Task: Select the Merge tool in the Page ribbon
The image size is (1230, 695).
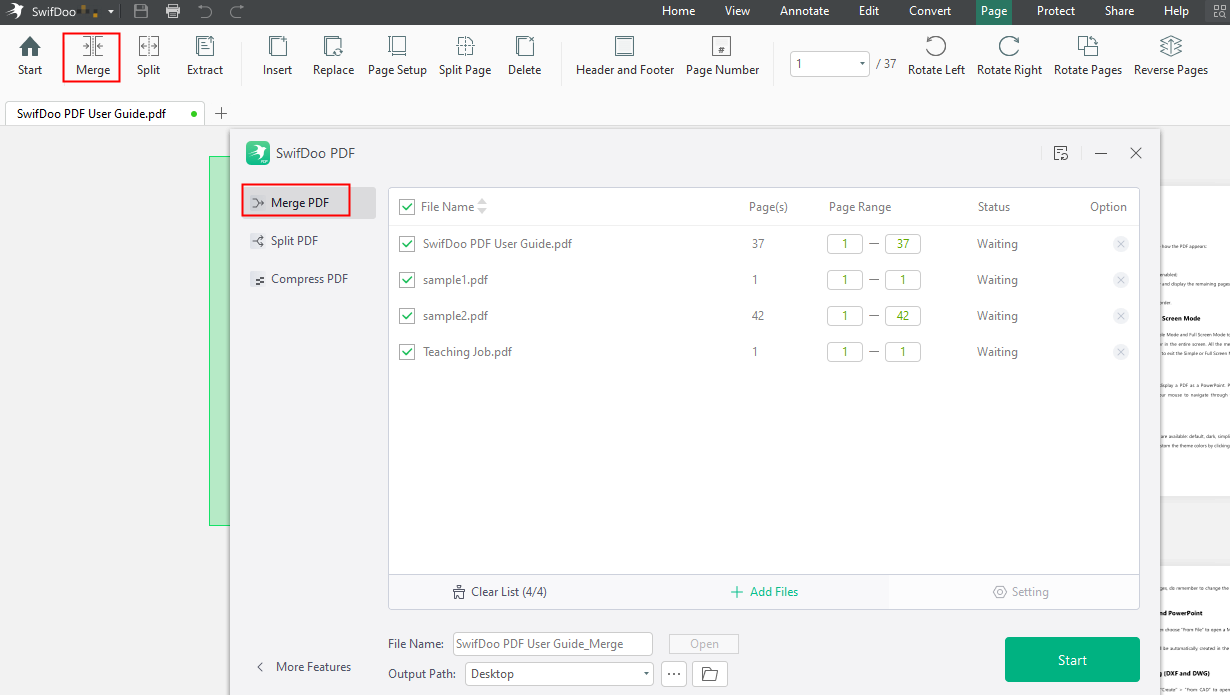Action: (x=93, y=56)
